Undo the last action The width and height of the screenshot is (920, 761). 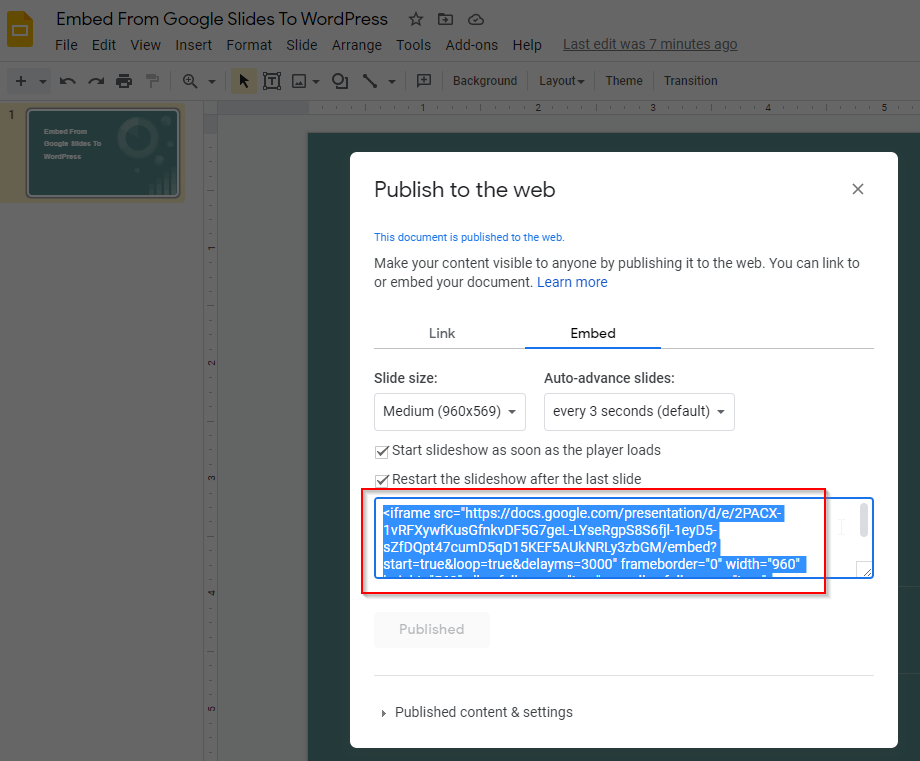click(x=67, y=81)
